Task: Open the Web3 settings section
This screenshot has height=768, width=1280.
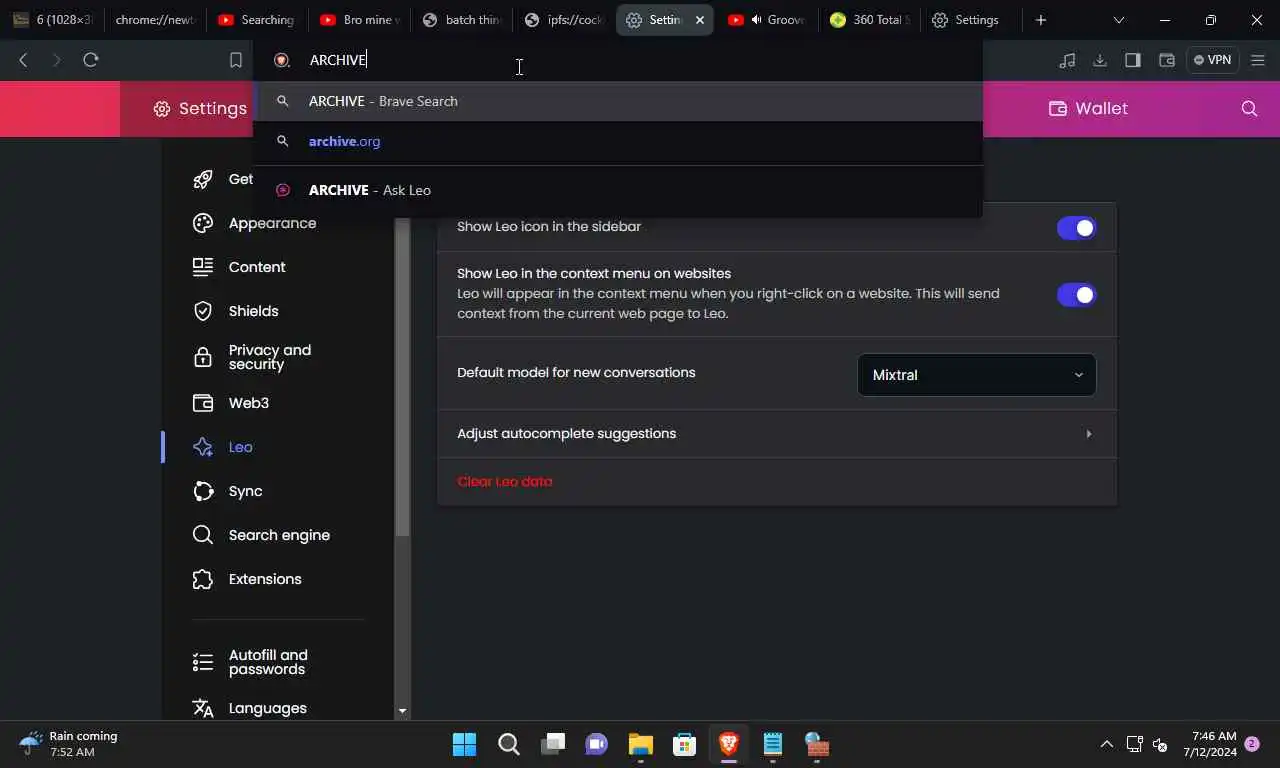Action: click(x=248, y=403)
